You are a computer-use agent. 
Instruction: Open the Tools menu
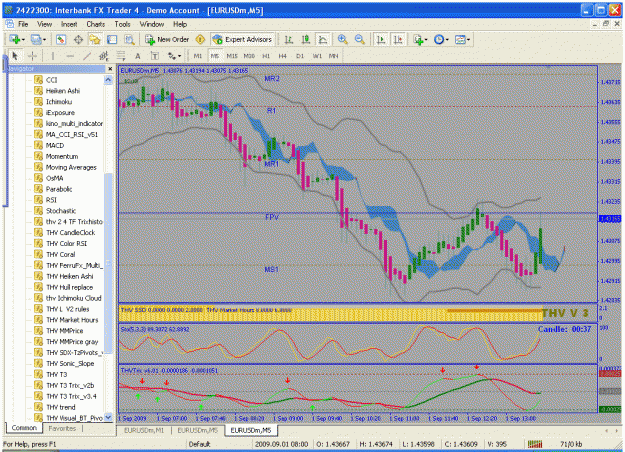tap(122, 24)
